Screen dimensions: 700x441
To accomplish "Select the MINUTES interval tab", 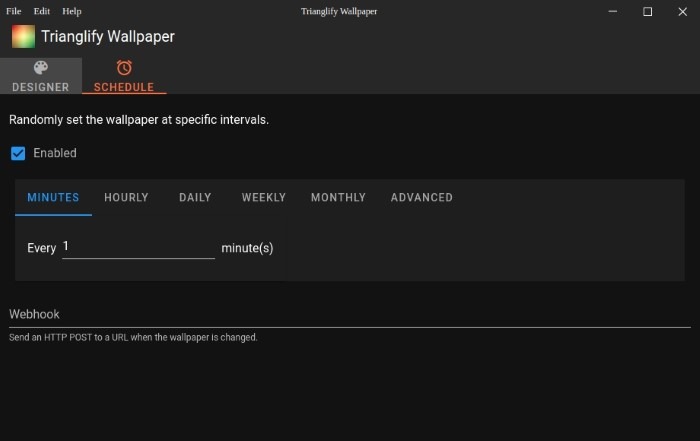I will pyautogui.click(x=53, y=197).
